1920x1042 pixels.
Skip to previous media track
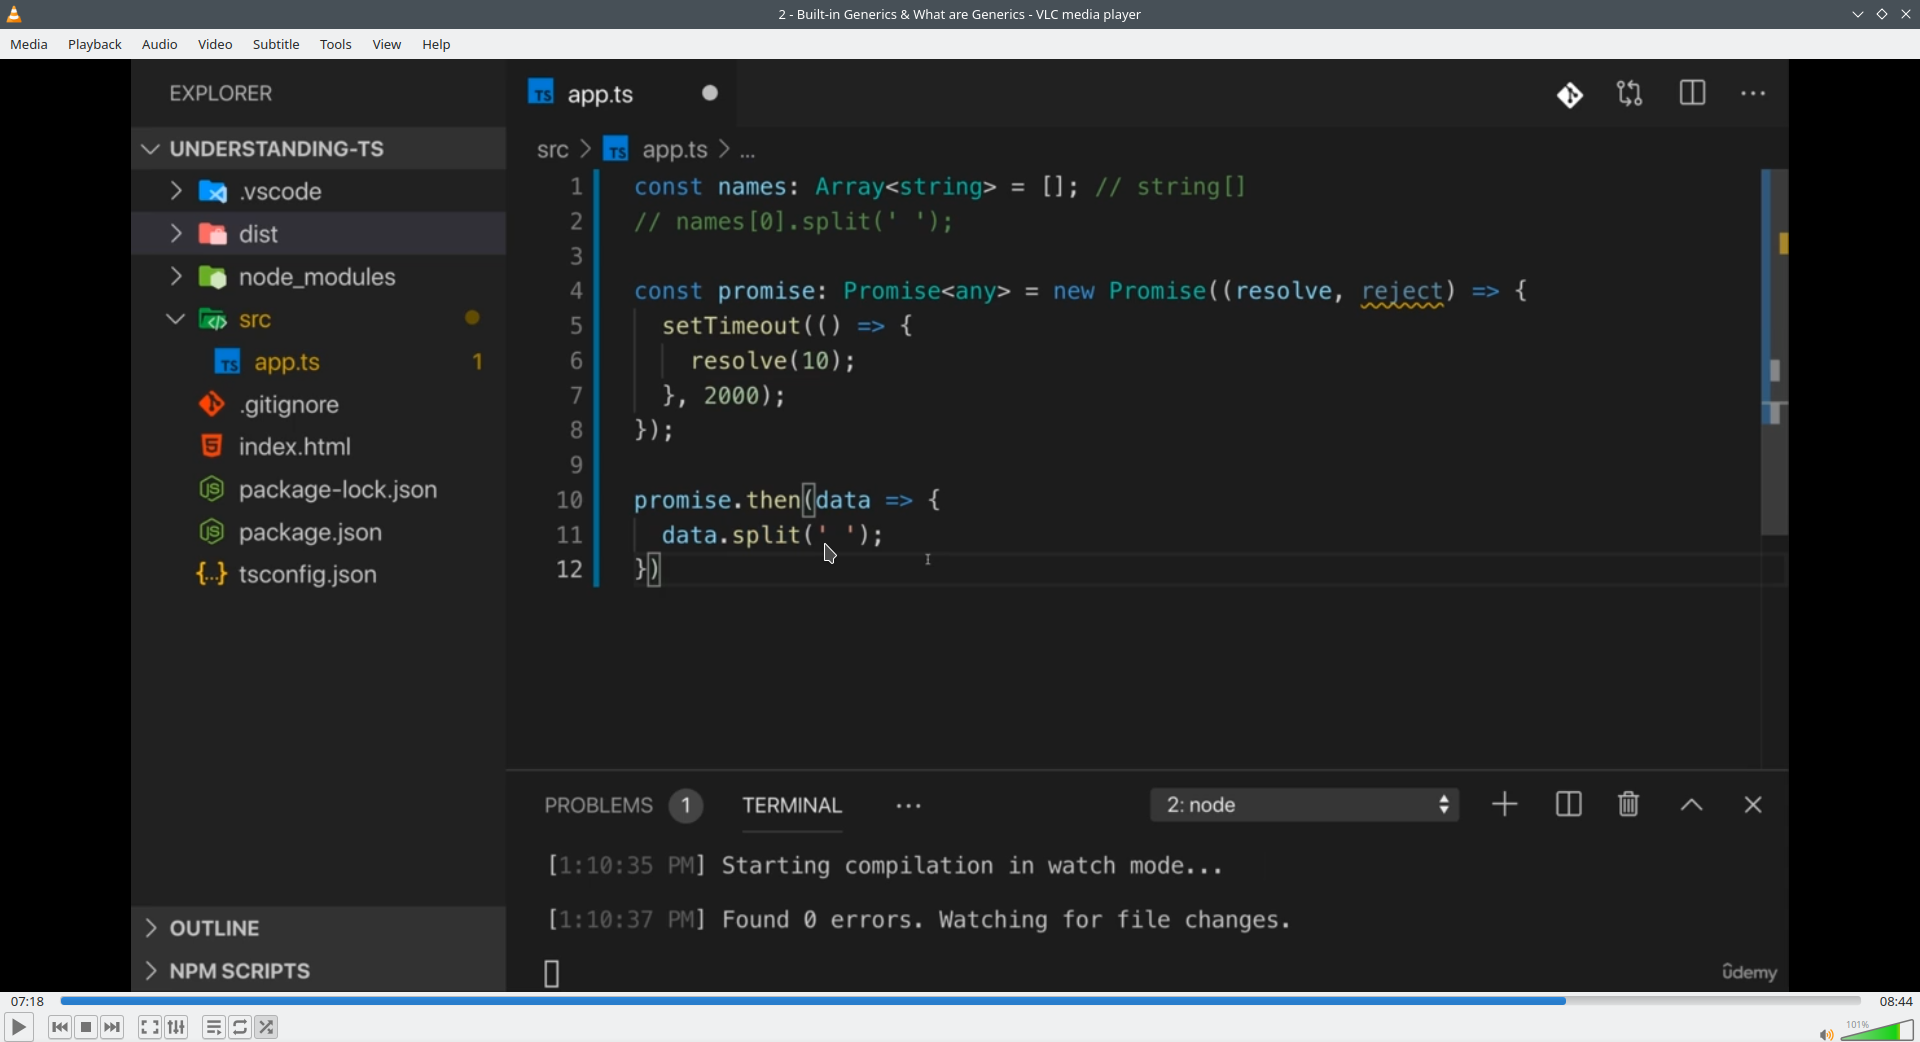tap(60, 1027)
